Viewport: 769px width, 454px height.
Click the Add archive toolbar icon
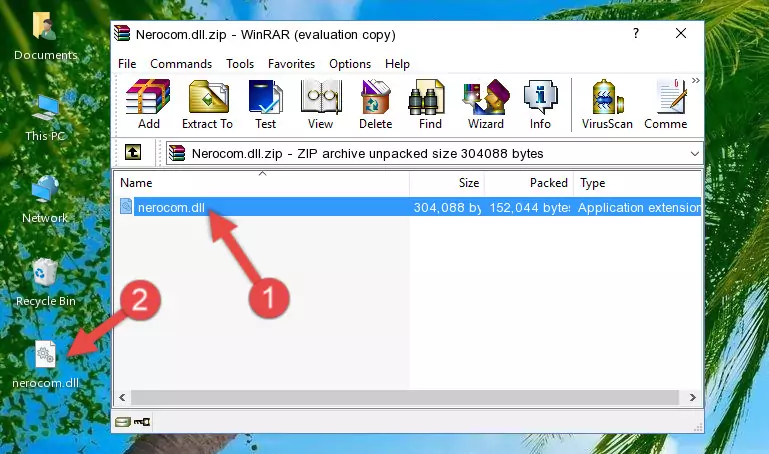click(148, 104)
